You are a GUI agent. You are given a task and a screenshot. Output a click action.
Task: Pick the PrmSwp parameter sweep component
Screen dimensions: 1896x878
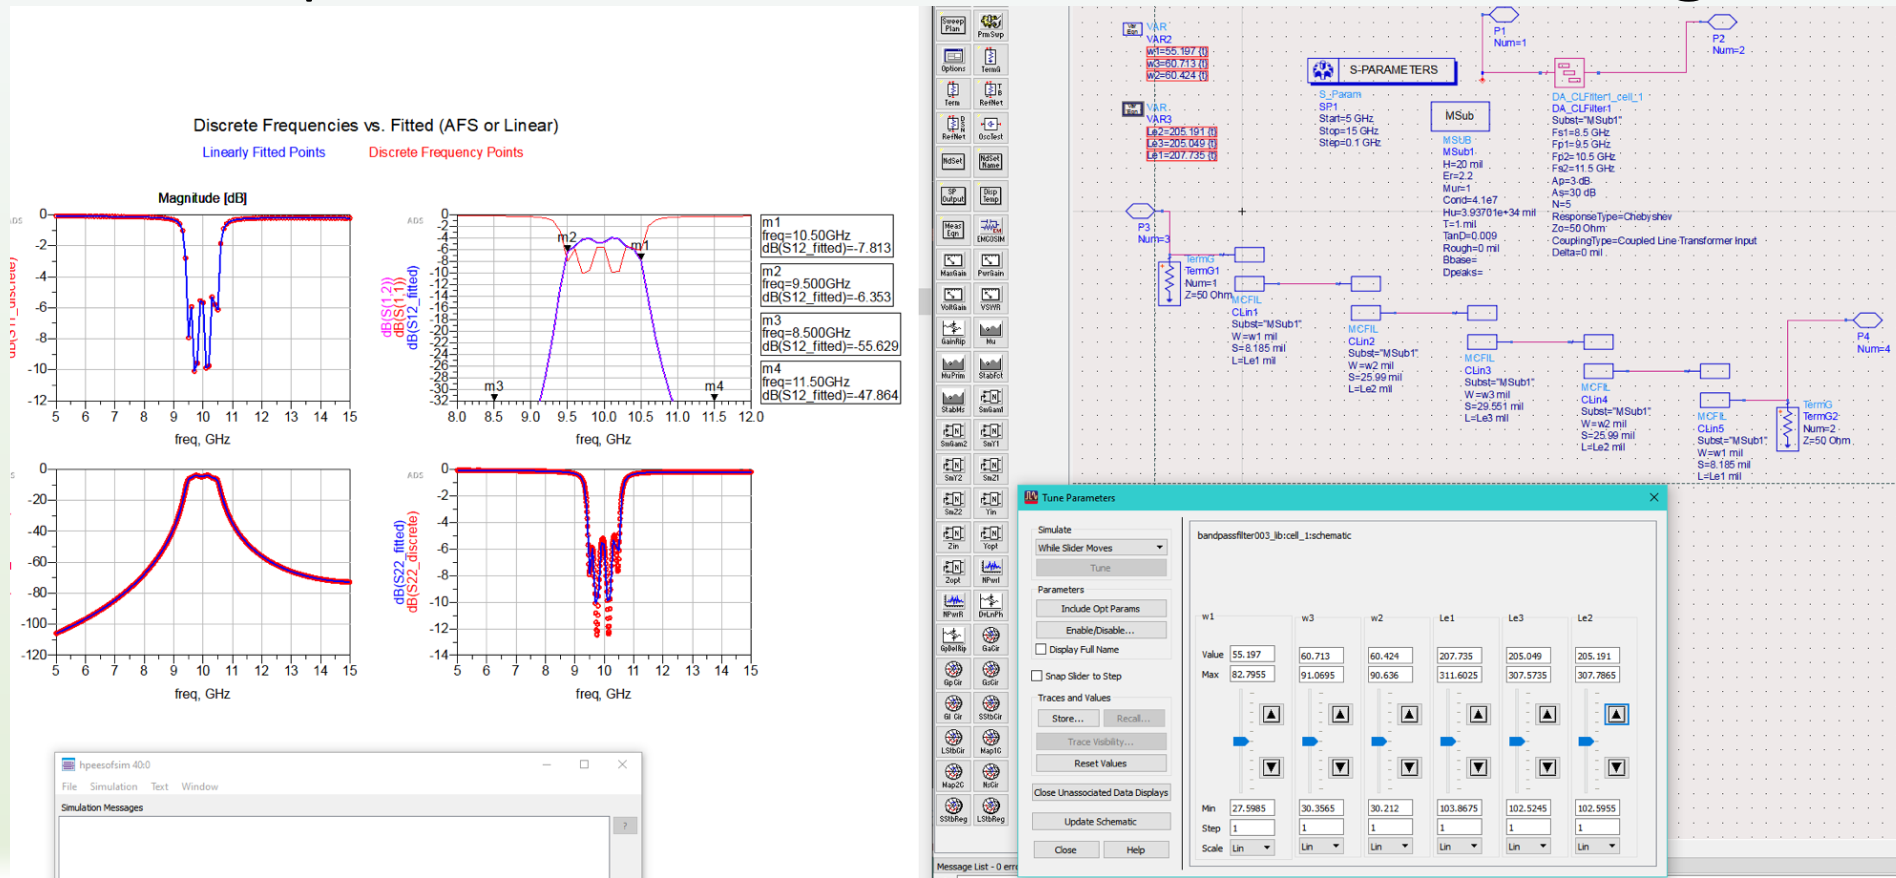point(990,25)
